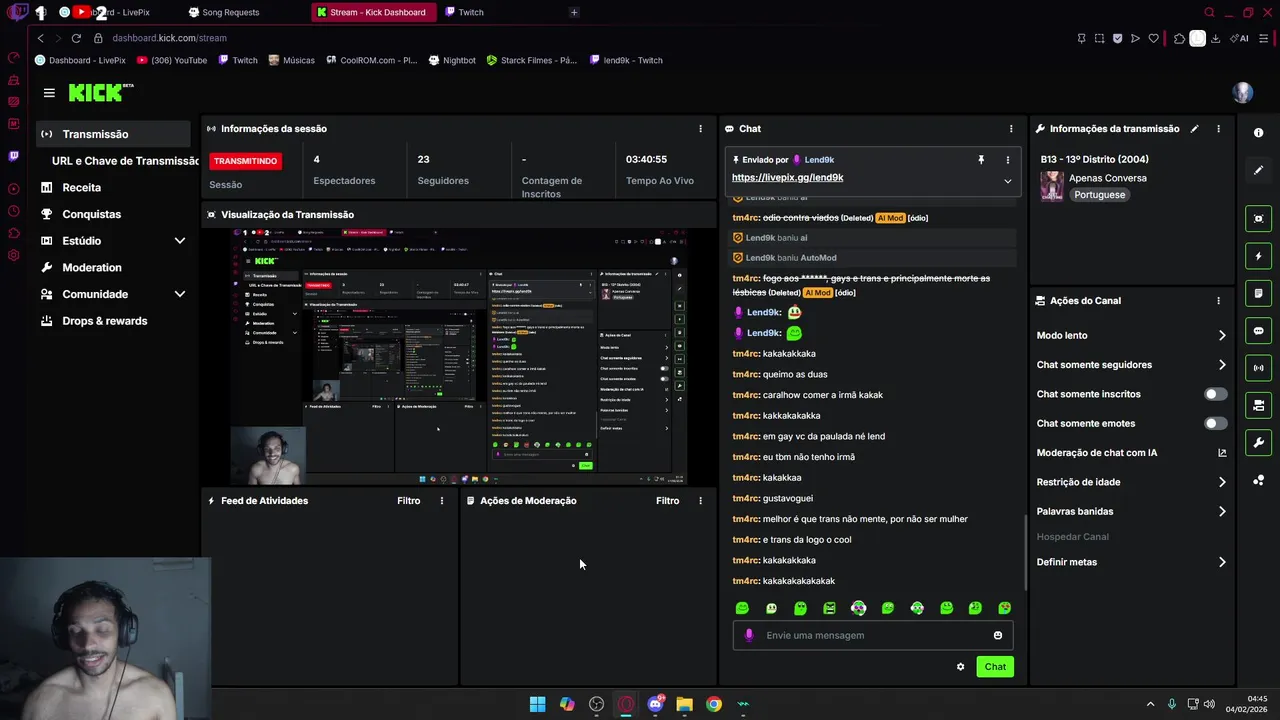
Task: Click the purple microphone icon in chat input
Action: coord(749,635)
